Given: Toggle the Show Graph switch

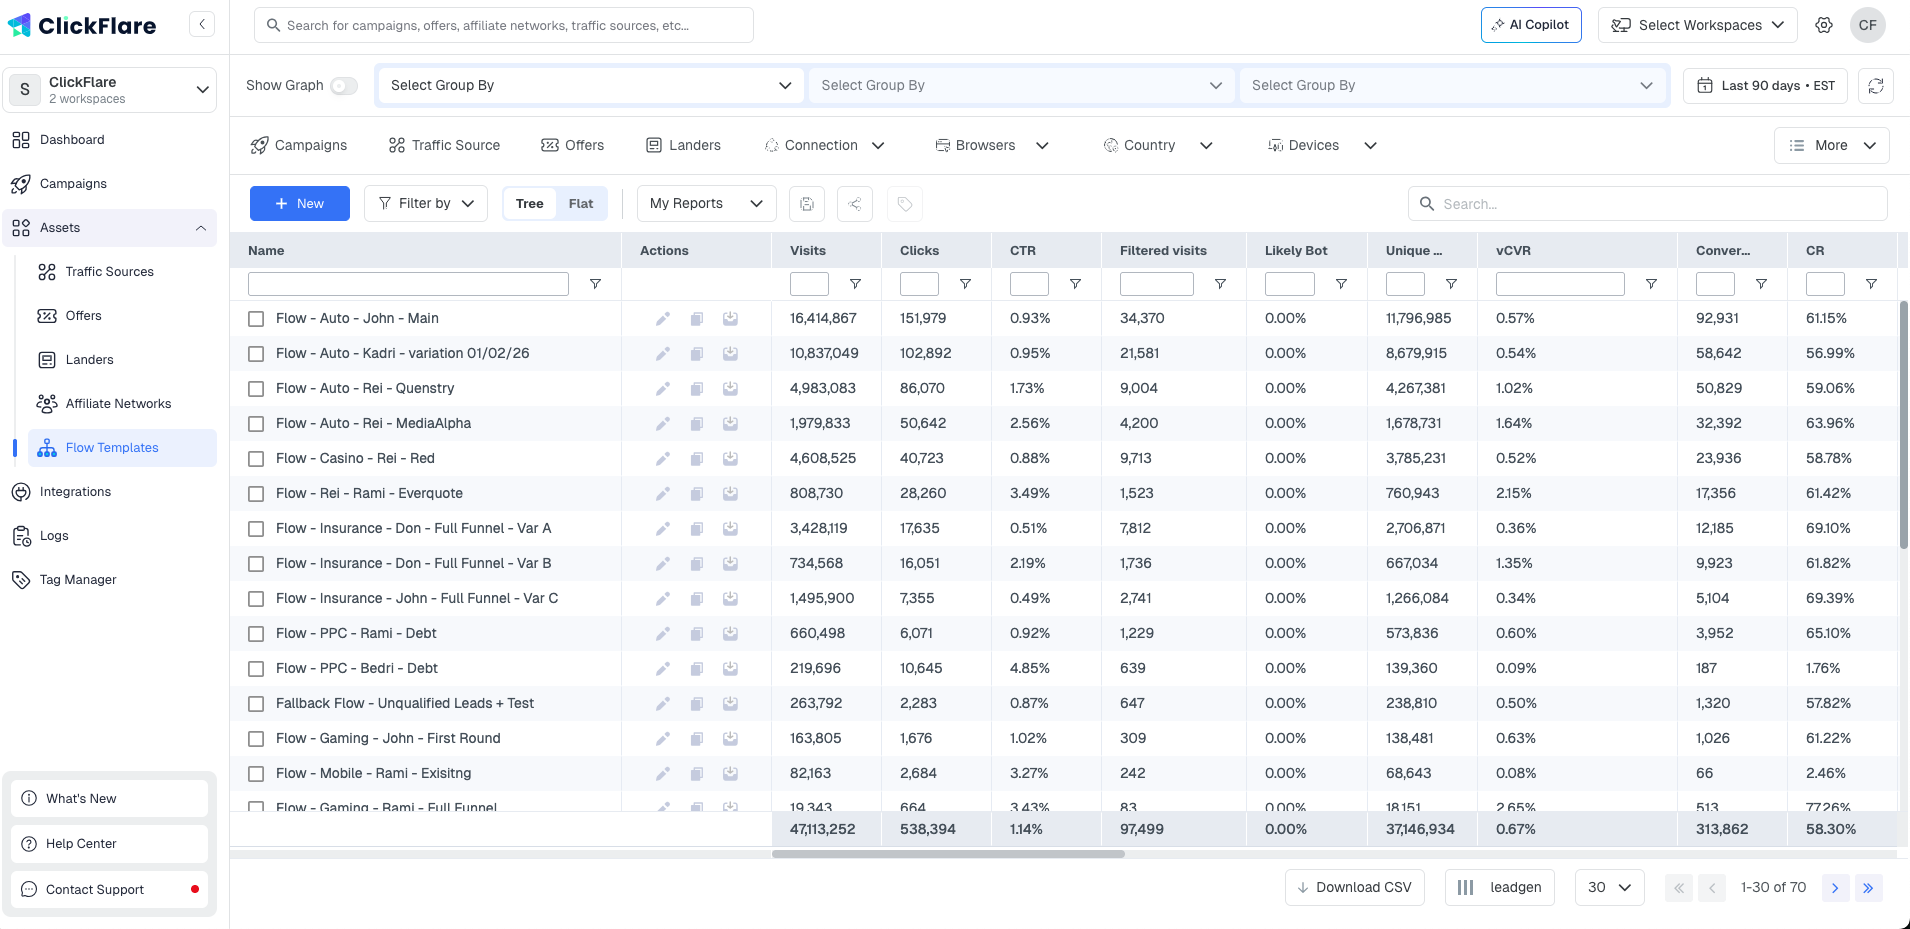Looking at the screenshot, I should pyautogui.click(x=344, y=86).
